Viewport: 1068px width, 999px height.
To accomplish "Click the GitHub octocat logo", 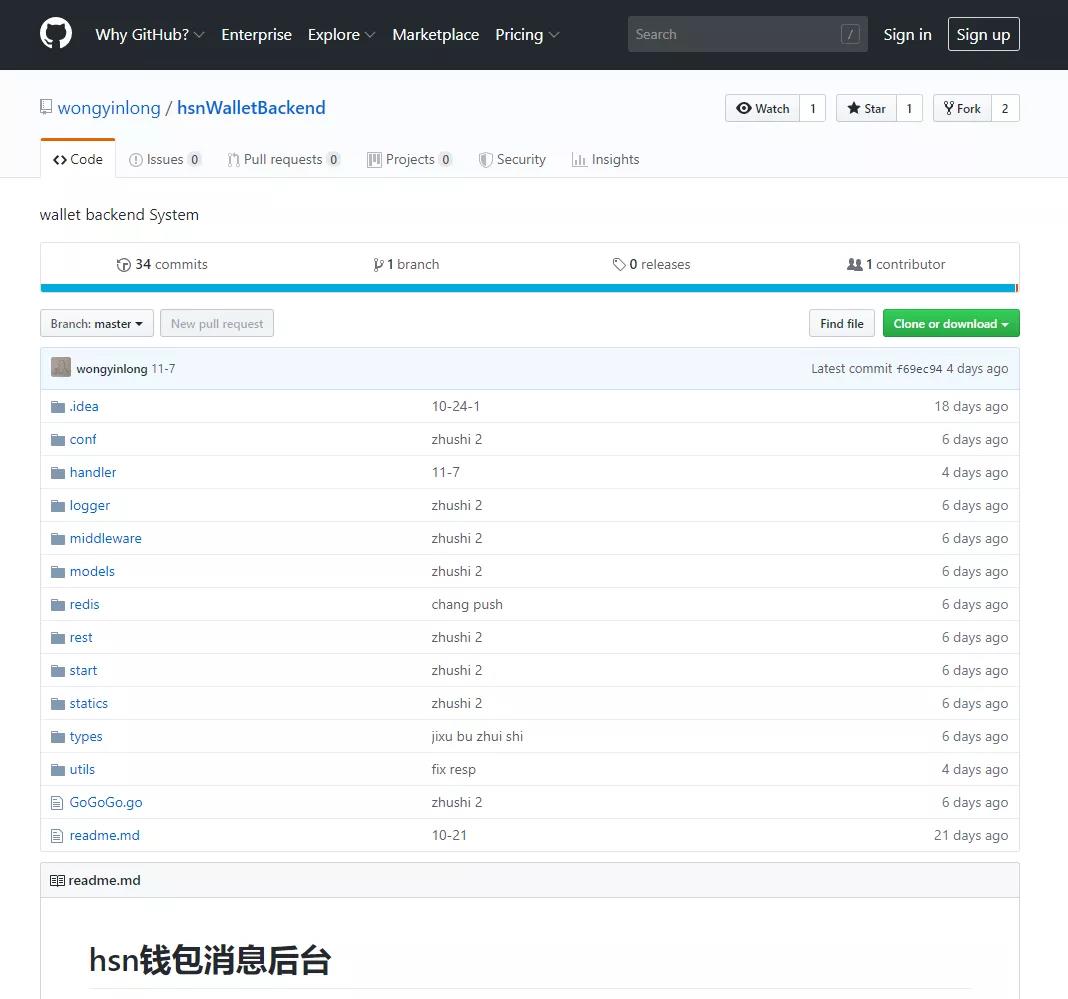I will coord(56,33).
